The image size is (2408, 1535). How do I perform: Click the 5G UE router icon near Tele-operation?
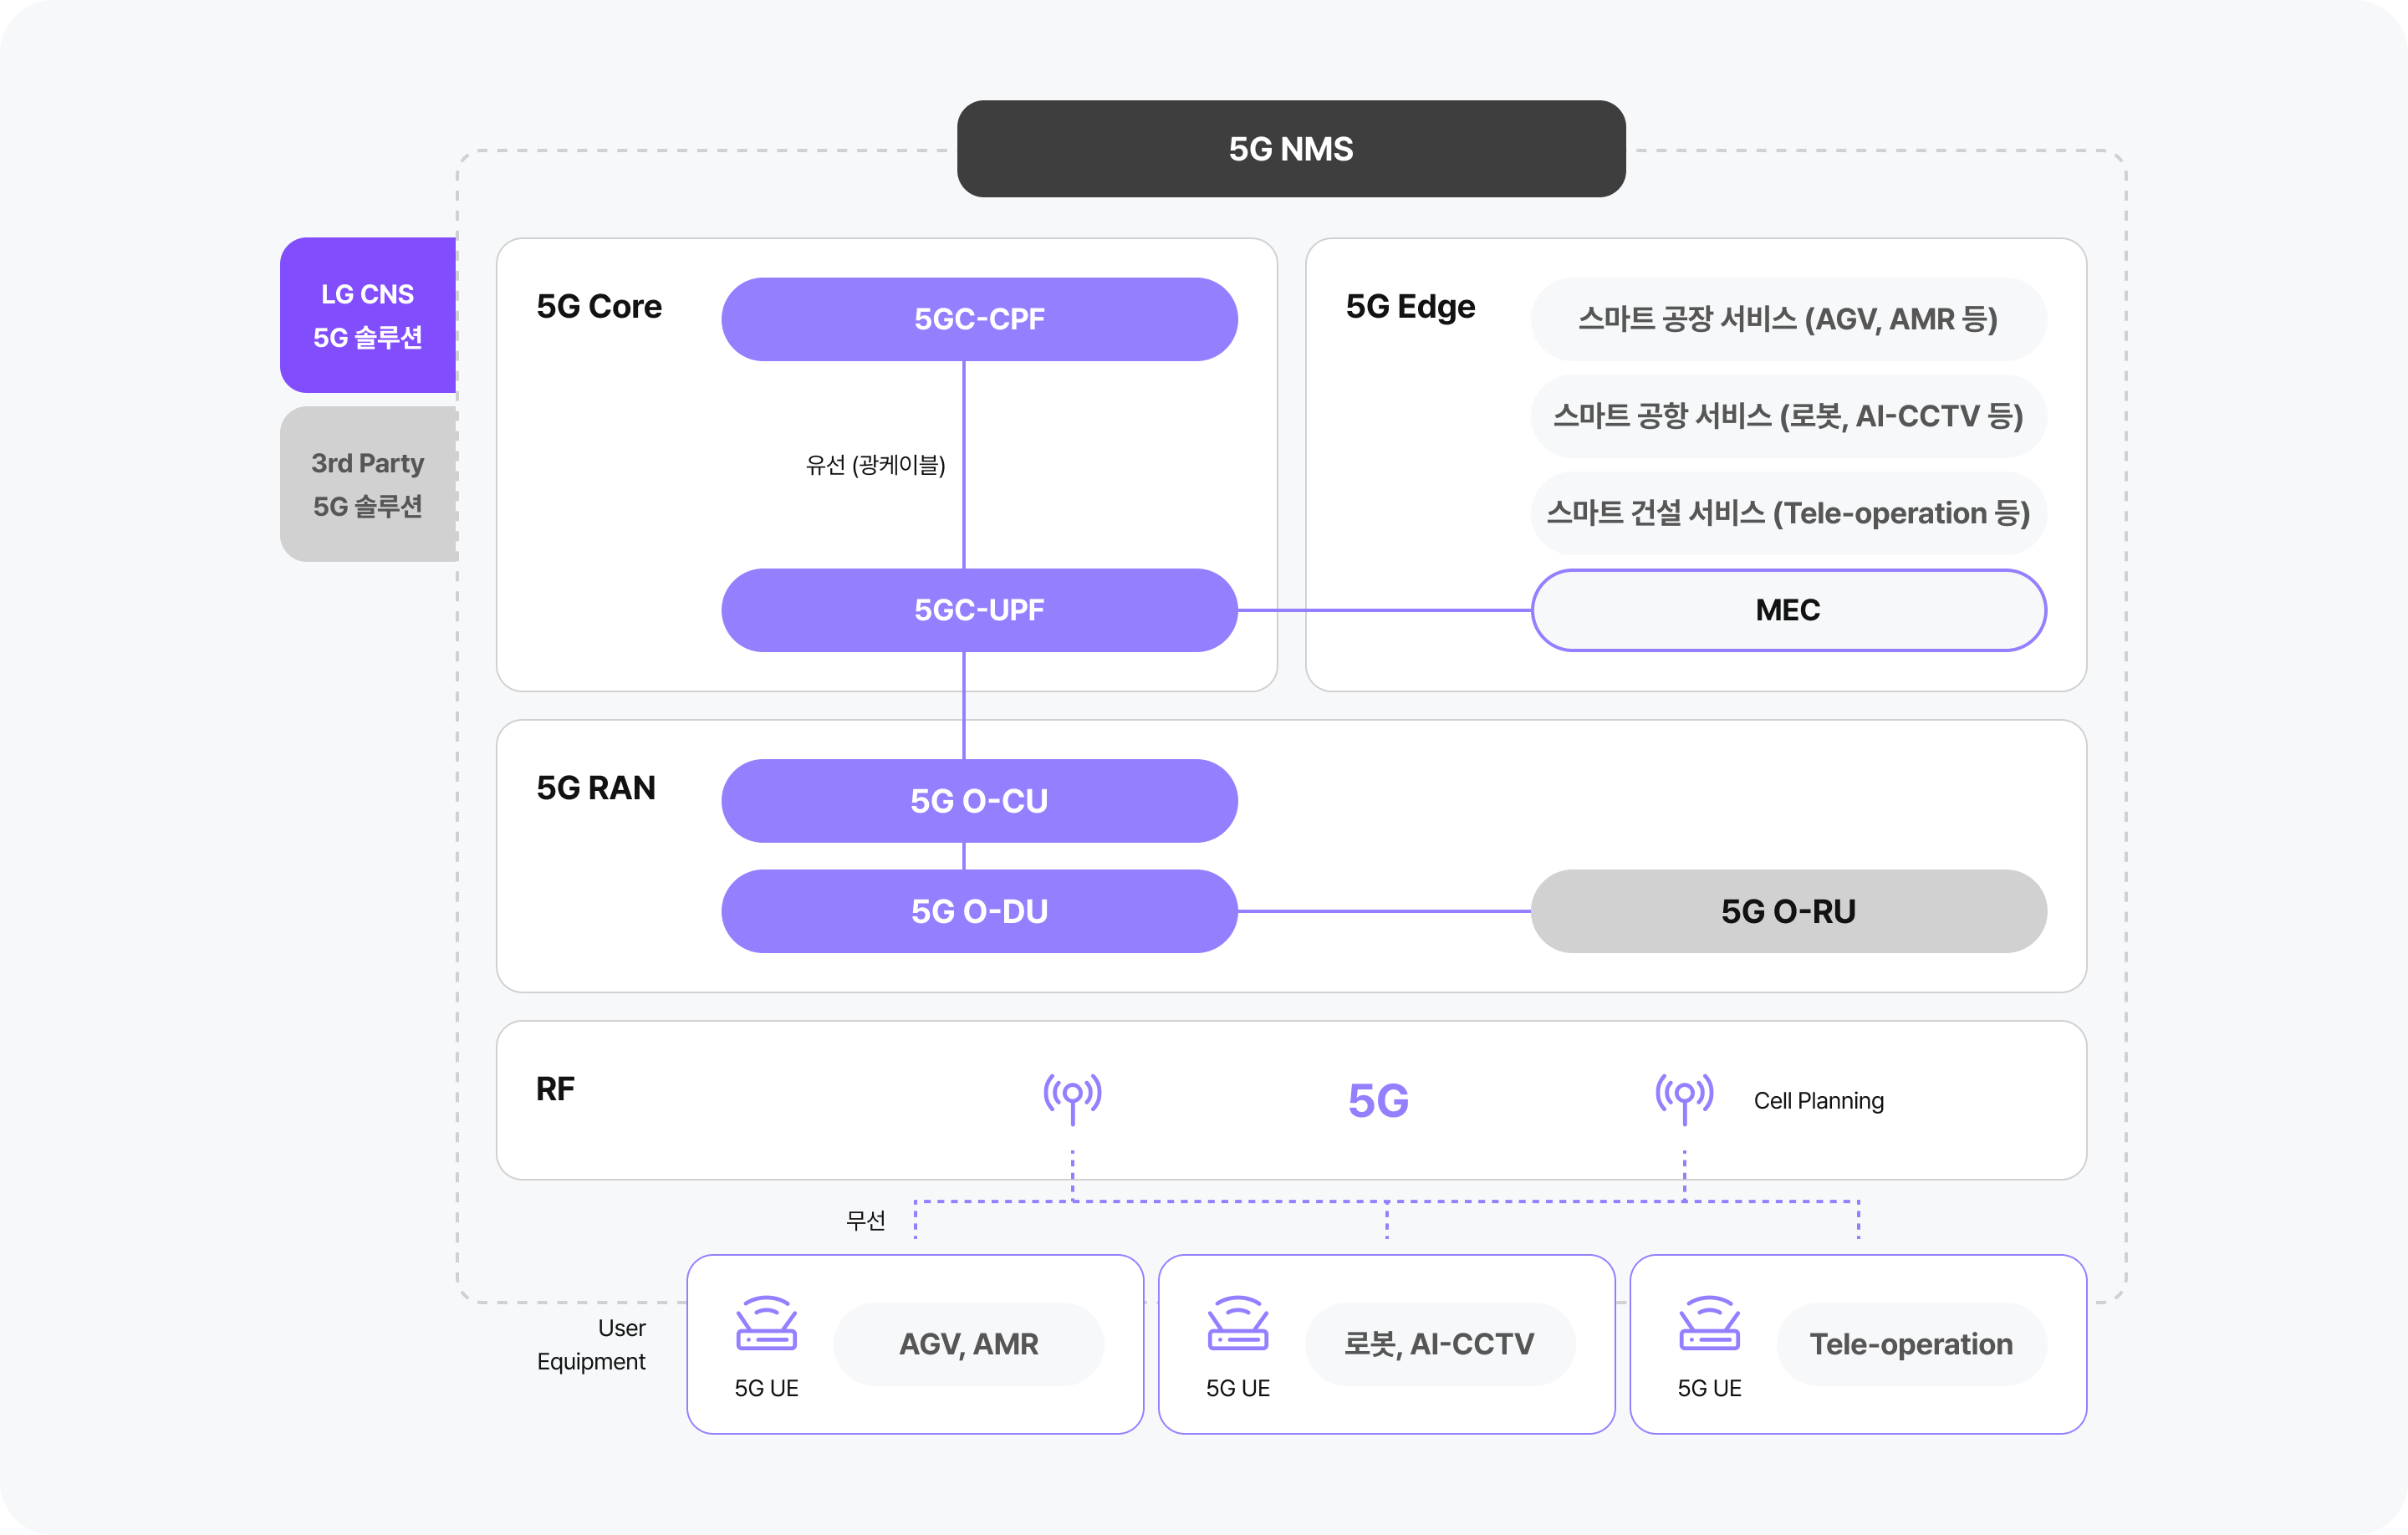(1709, 1324)
